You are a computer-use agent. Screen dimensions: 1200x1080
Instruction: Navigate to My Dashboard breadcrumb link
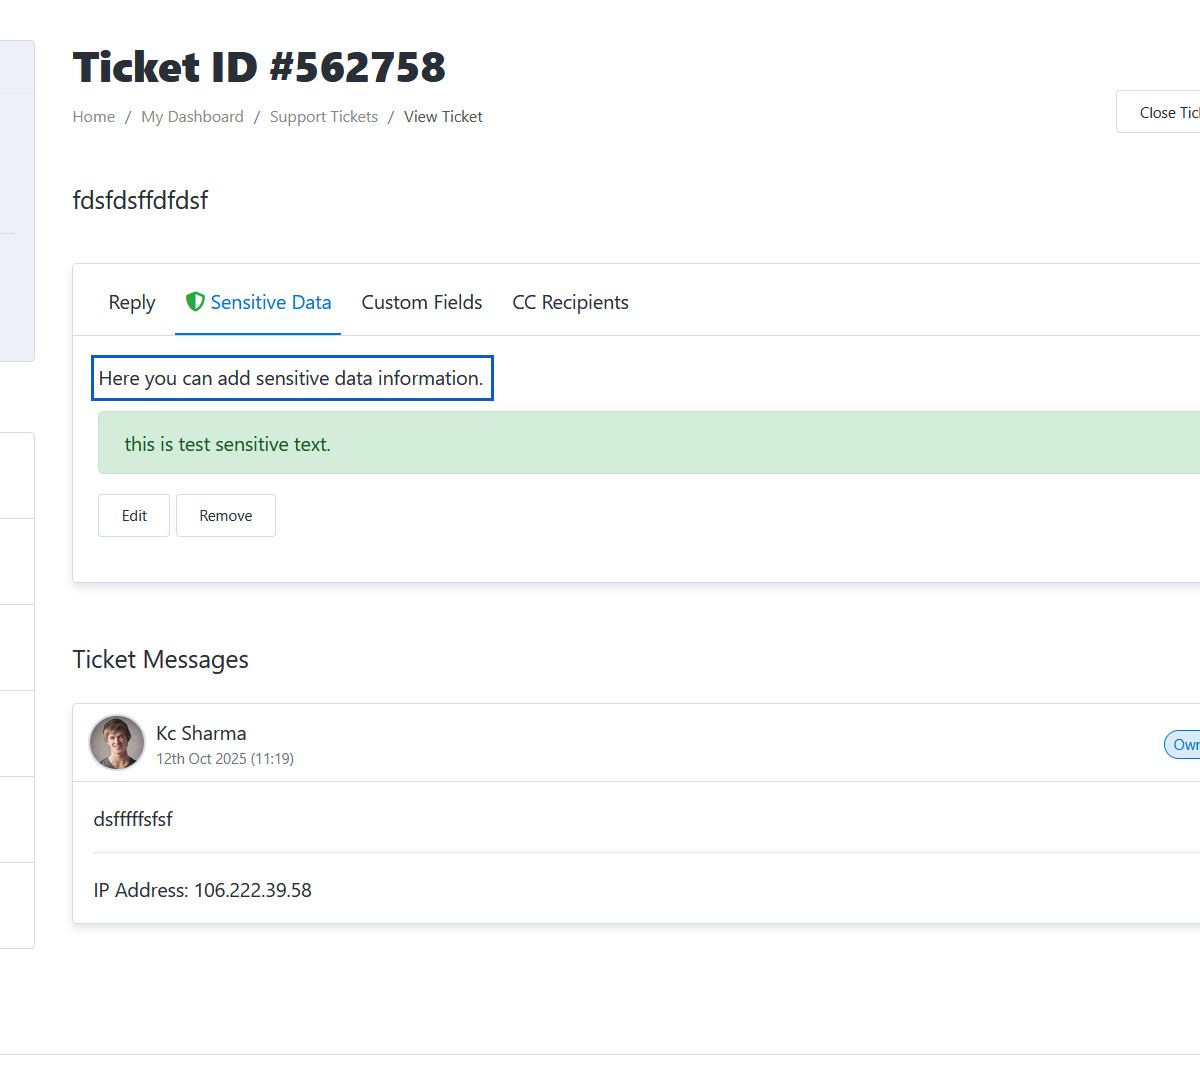tap(192, 117)
